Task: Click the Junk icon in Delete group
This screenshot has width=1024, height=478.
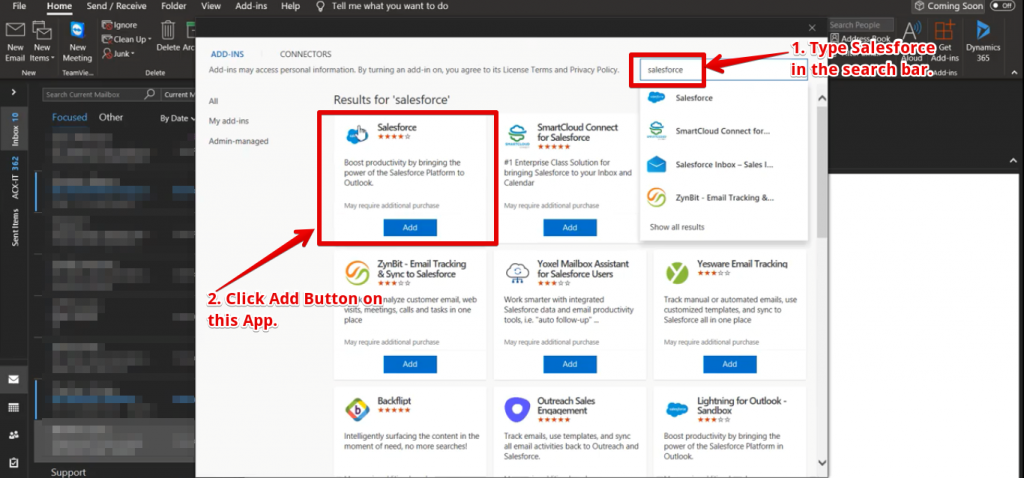Action: coord(107,54)
